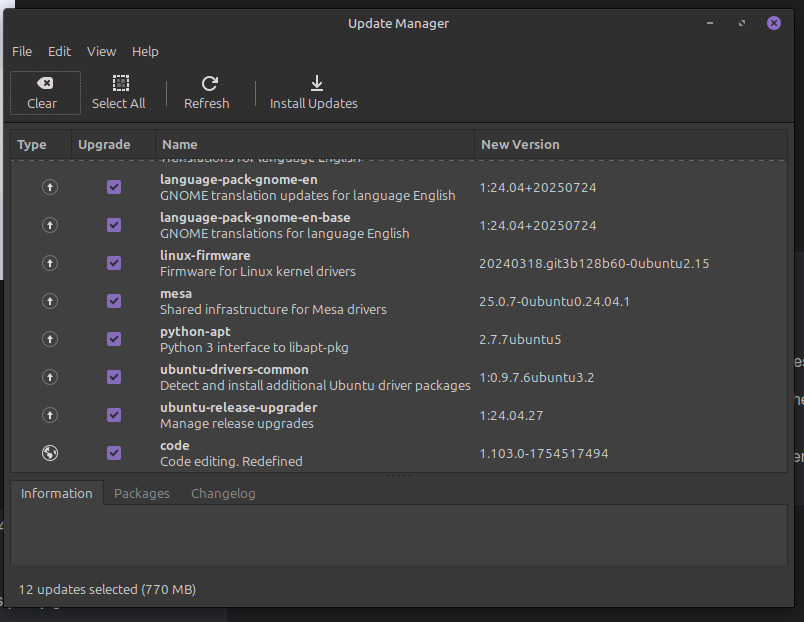Click the type icon beside python-apt
This screenshot has height=622, width=804.
click(x=50, y=339)
